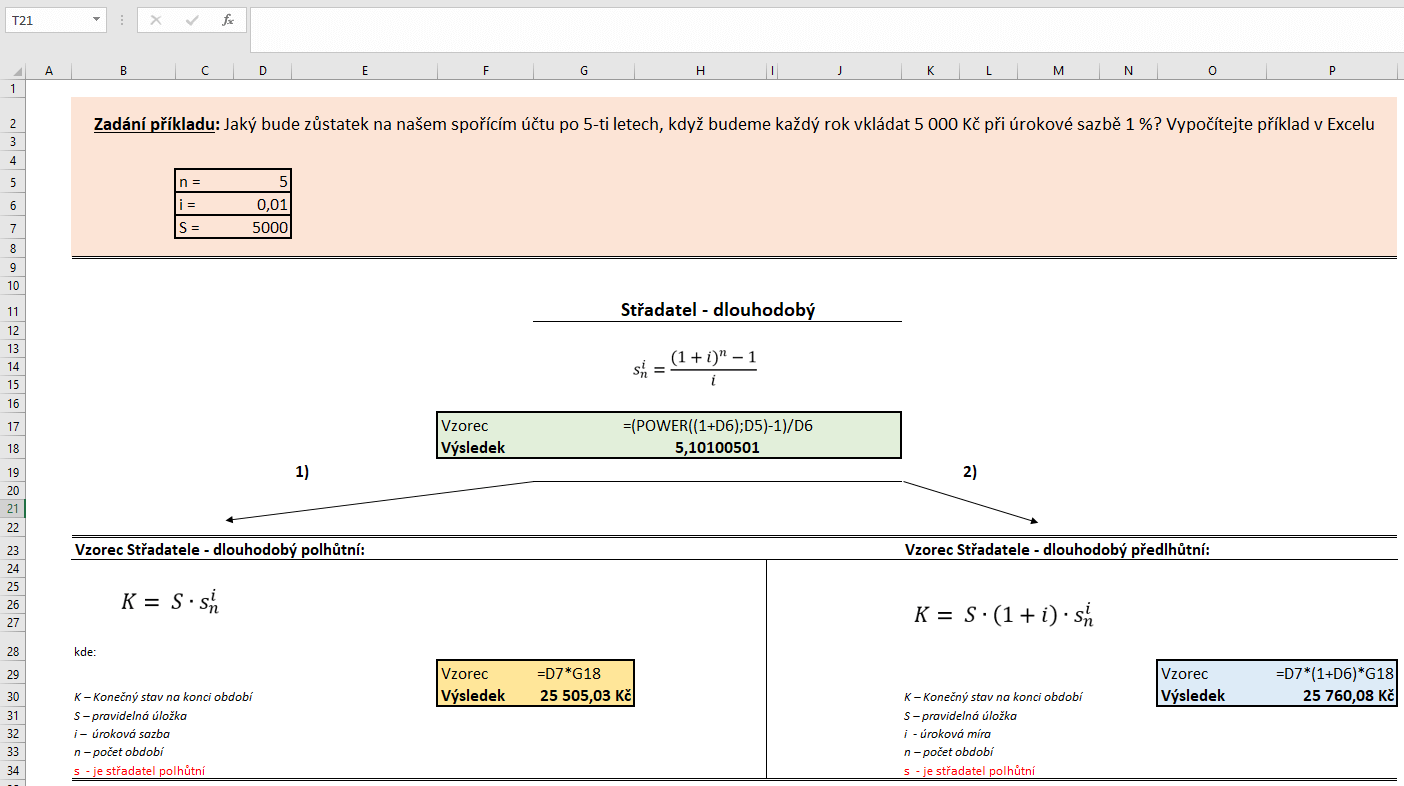
Task: Select row 21 header
Action: tap(12, 508)
